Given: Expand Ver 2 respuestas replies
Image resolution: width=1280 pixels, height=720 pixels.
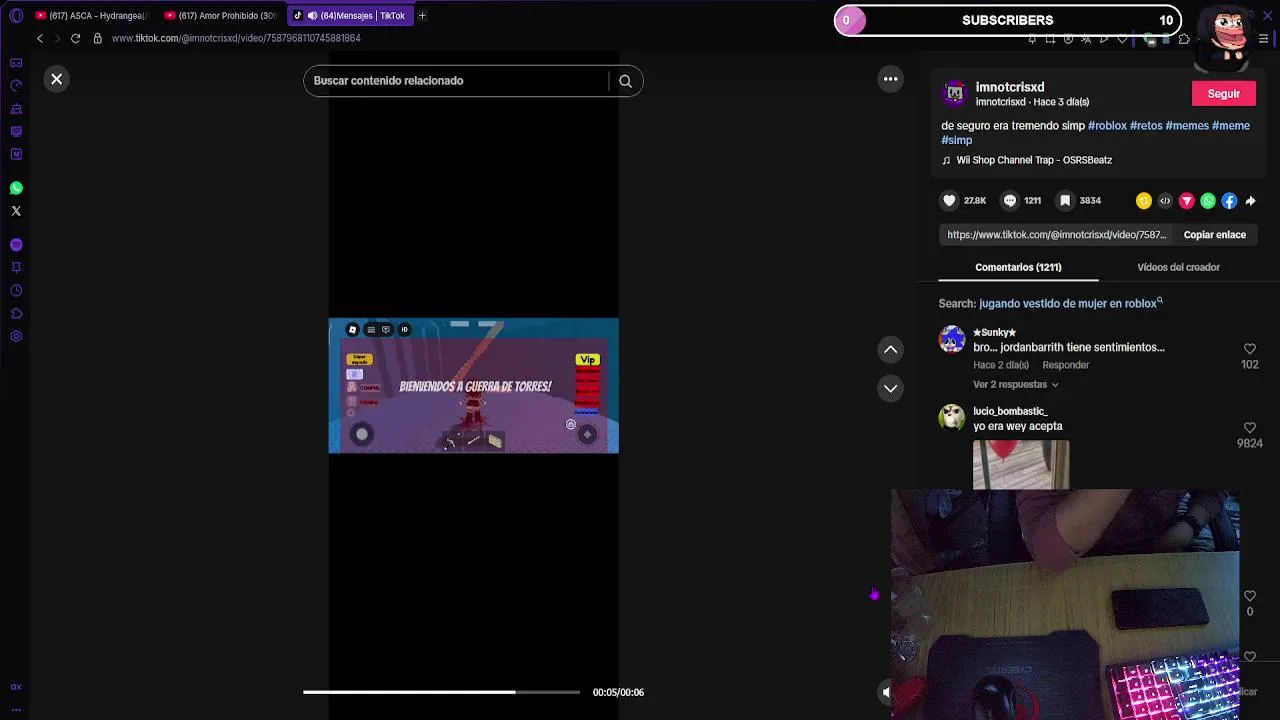Looking at the screenshot, I should tap(1016, 385).
